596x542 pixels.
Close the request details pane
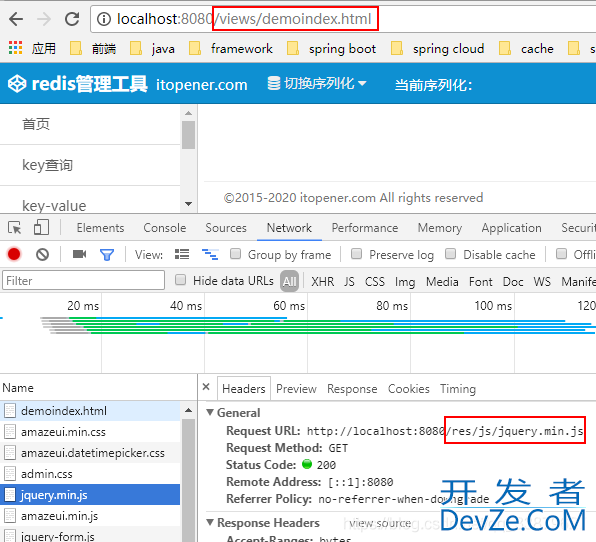point(206,387)
